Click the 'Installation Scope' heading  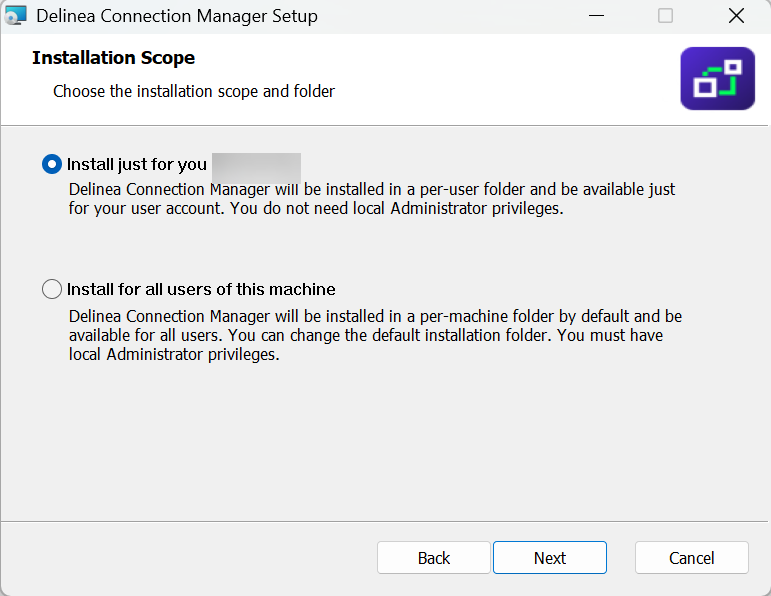pos(113,58)
